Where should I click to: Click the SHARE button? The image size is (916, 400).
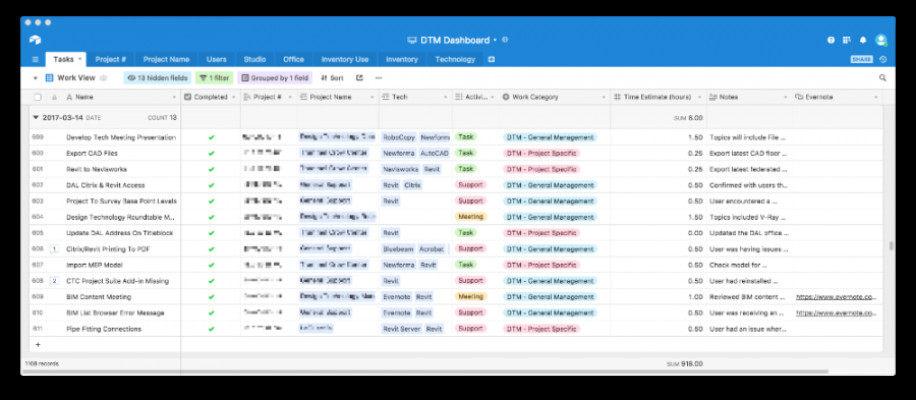862,60
